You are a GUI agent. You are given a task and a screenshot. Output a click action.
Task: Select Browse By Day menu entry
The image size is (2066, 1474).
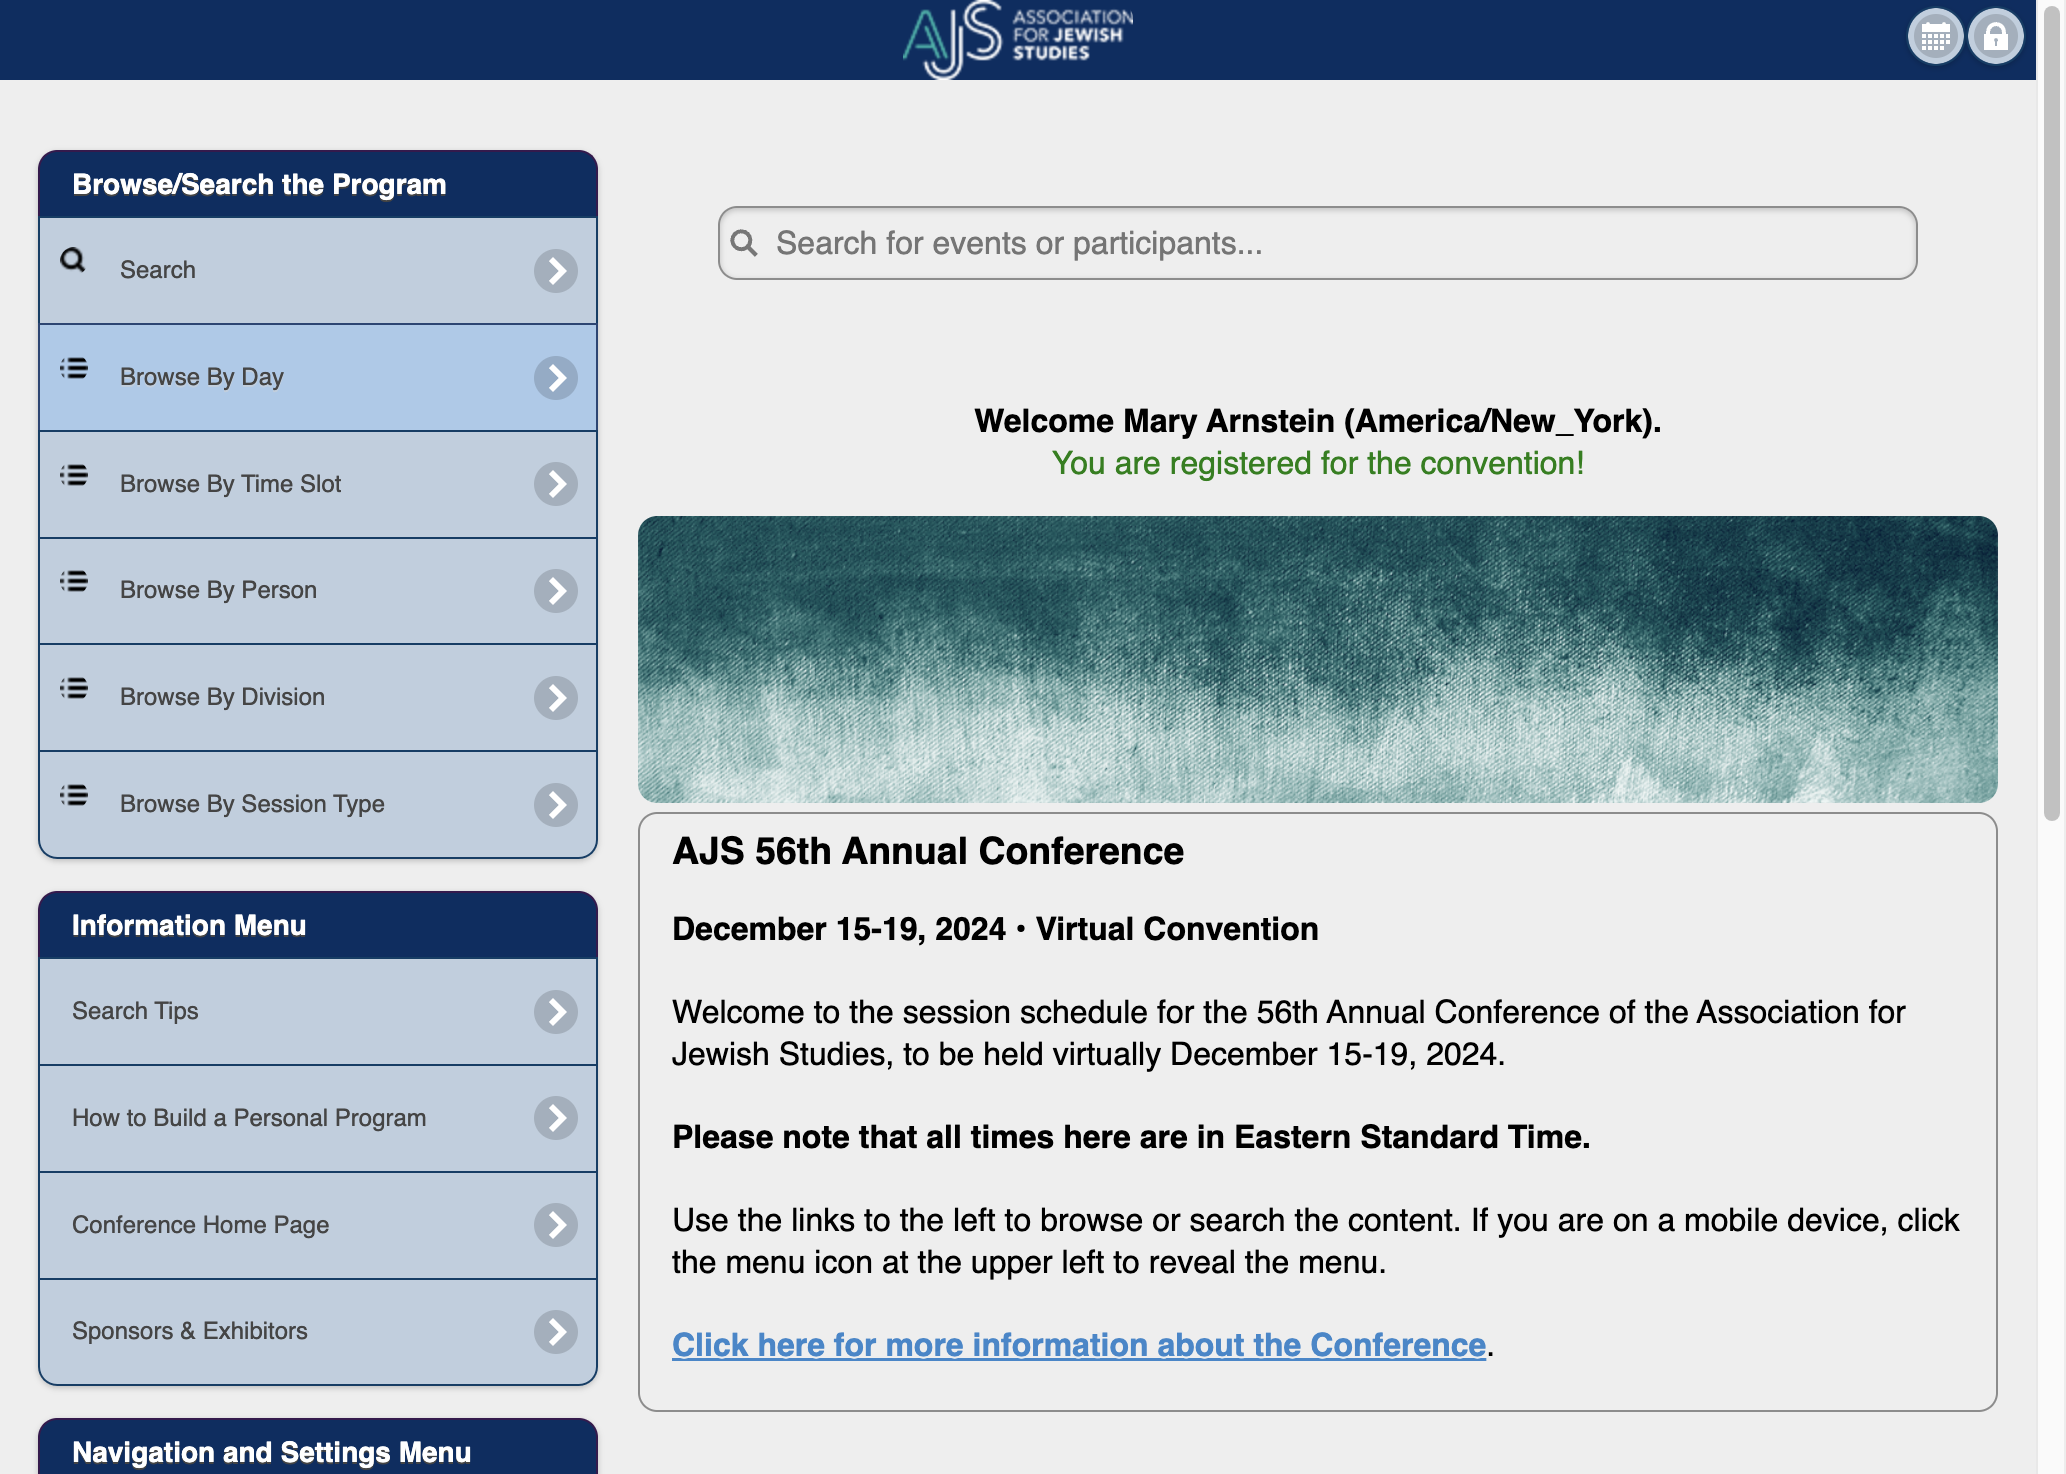pyautogui.click(x=318, y=378)
